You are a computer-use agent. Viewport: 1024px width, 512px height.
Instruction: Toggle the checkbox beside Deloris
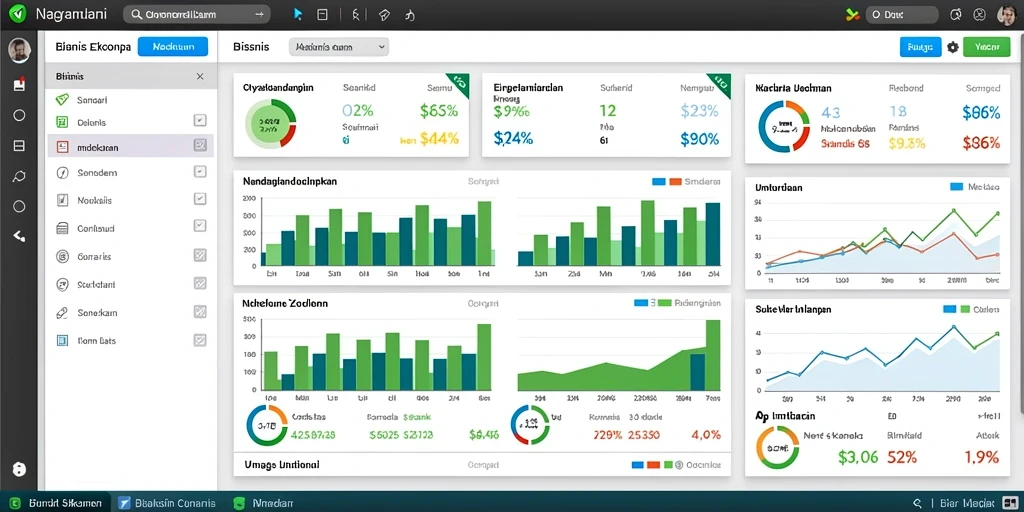pyautogui.click(x=200, y=120)
